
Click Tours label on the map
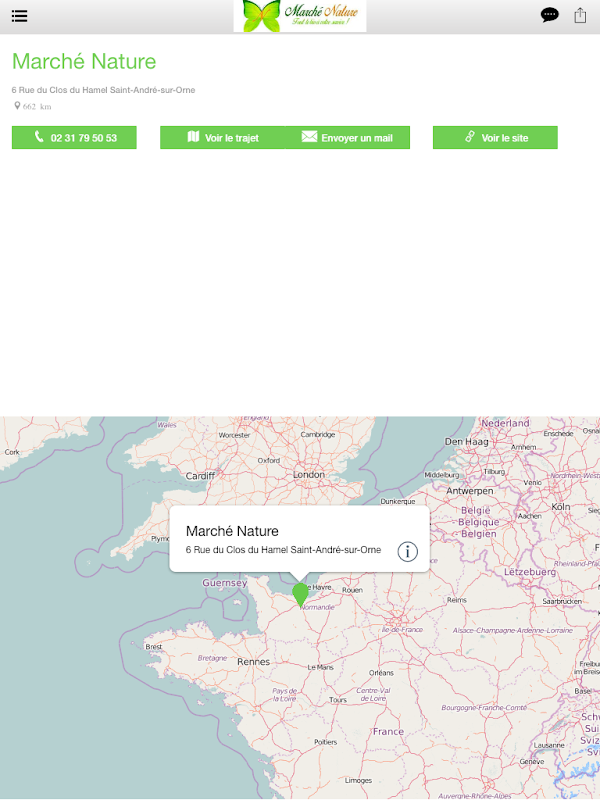click(x=338, y=700)
